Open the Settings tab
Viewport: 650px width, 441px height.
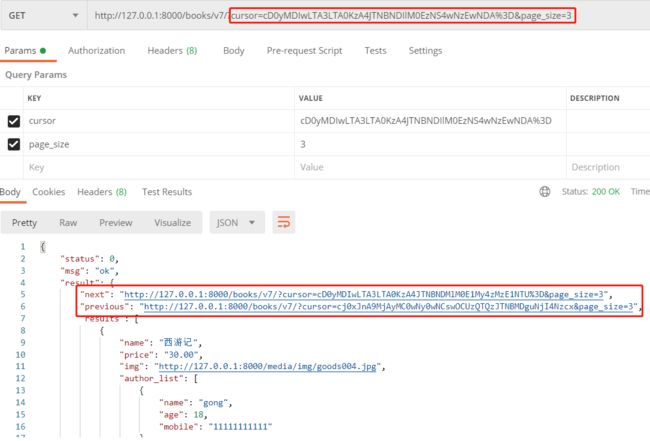point(425,51)
